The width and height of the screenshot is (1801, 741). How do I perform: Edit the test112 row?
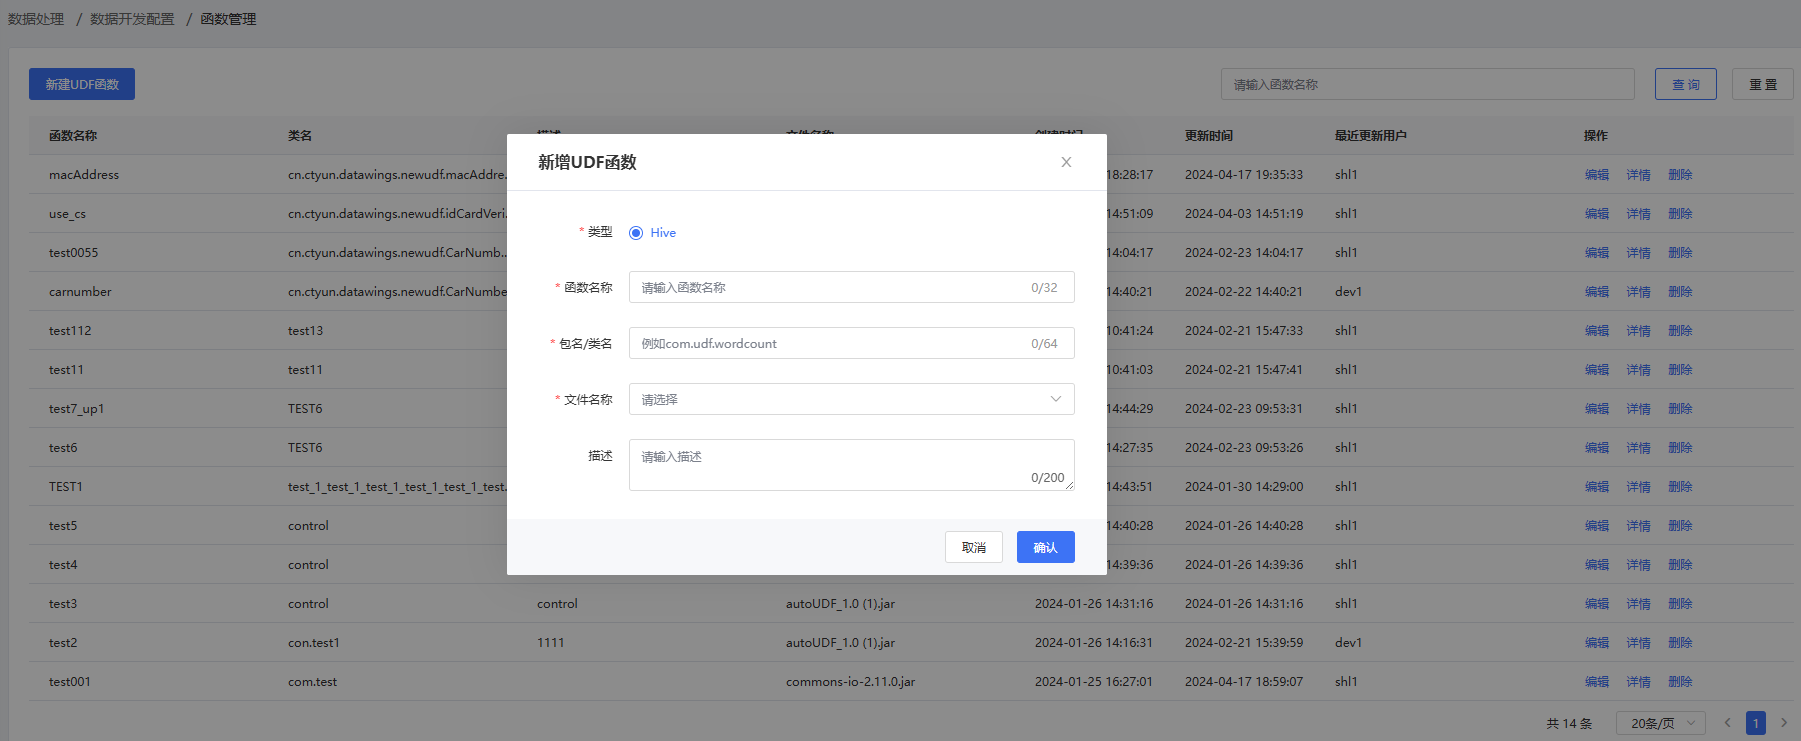1597,331
